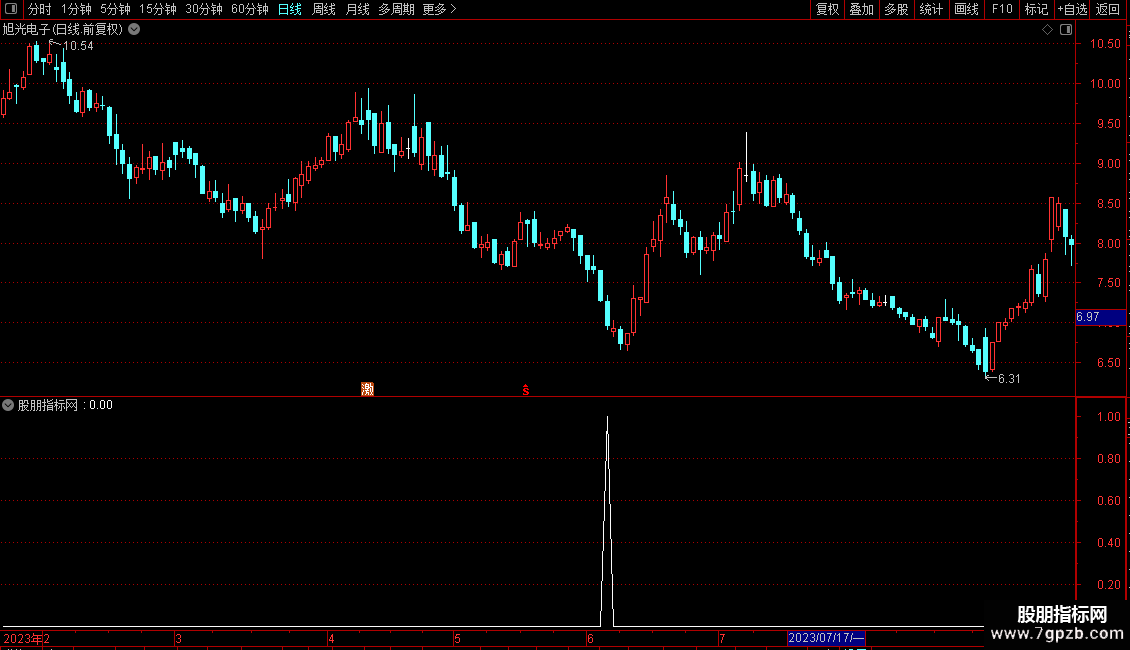
Task: Click the 叠加 overlay button
Action: pyautogui.click(x=862, y=9)
